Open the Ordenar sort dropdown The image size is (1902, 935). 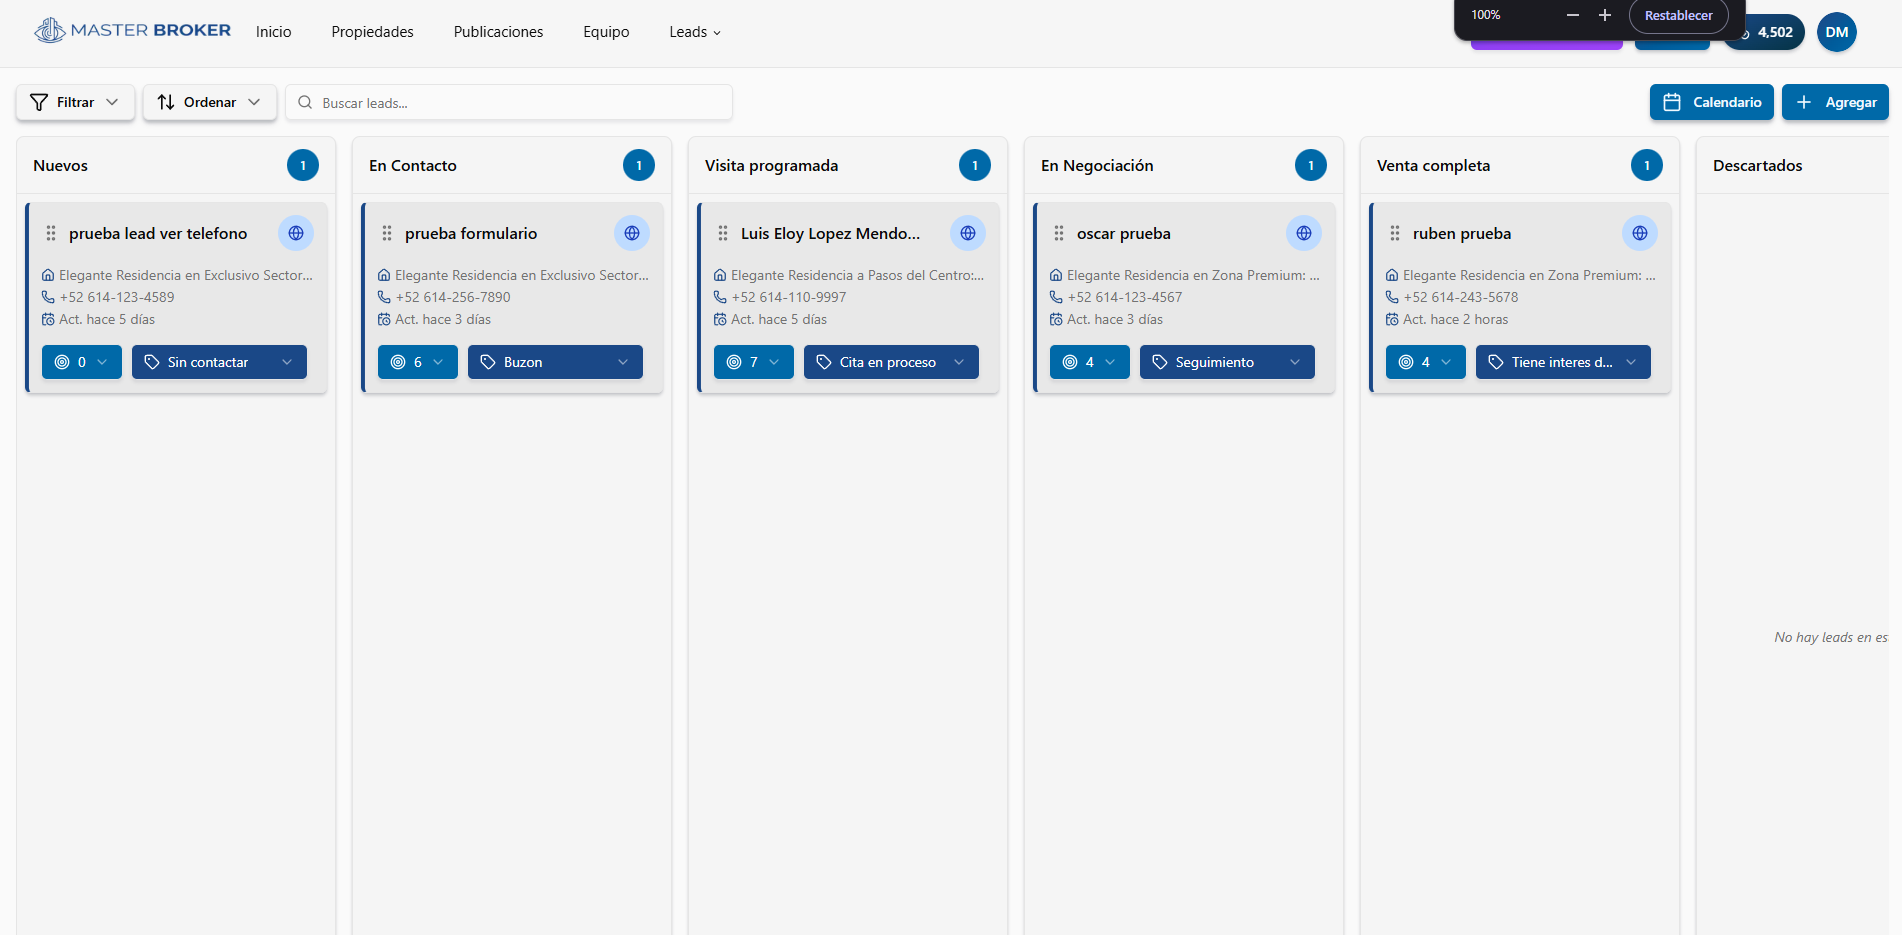[x=210, y=102]
